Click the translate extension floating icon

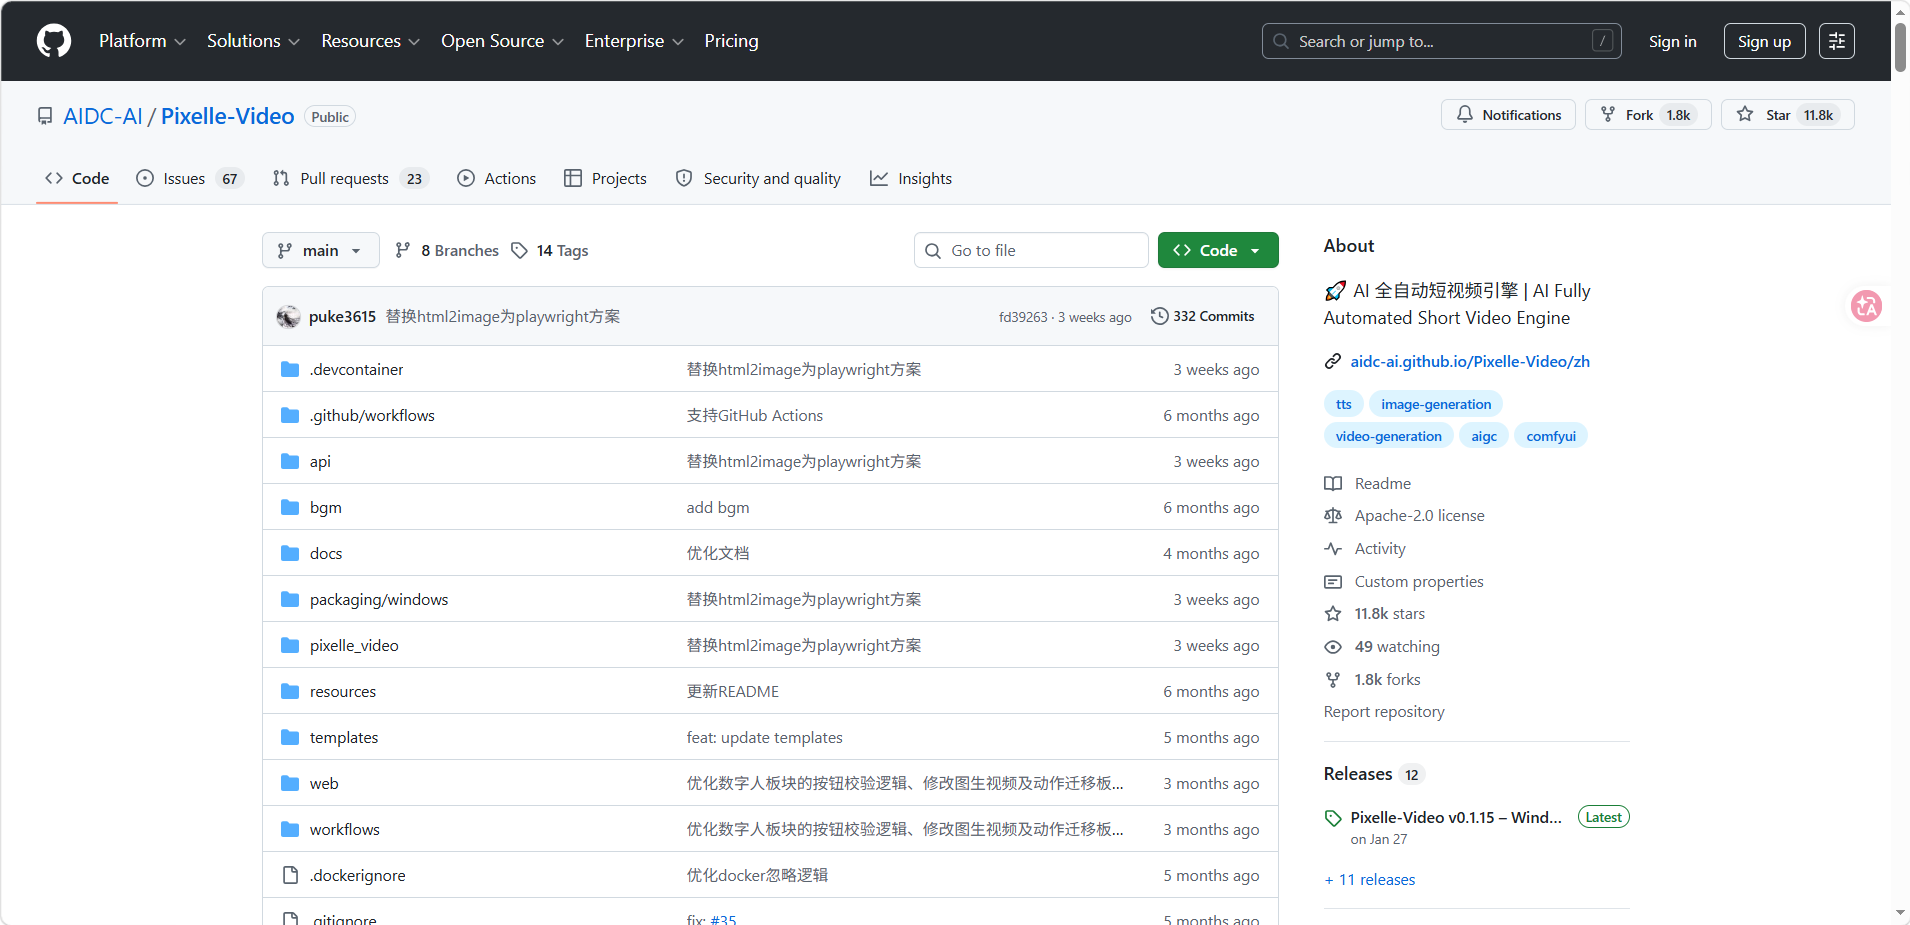[1866, 306]
